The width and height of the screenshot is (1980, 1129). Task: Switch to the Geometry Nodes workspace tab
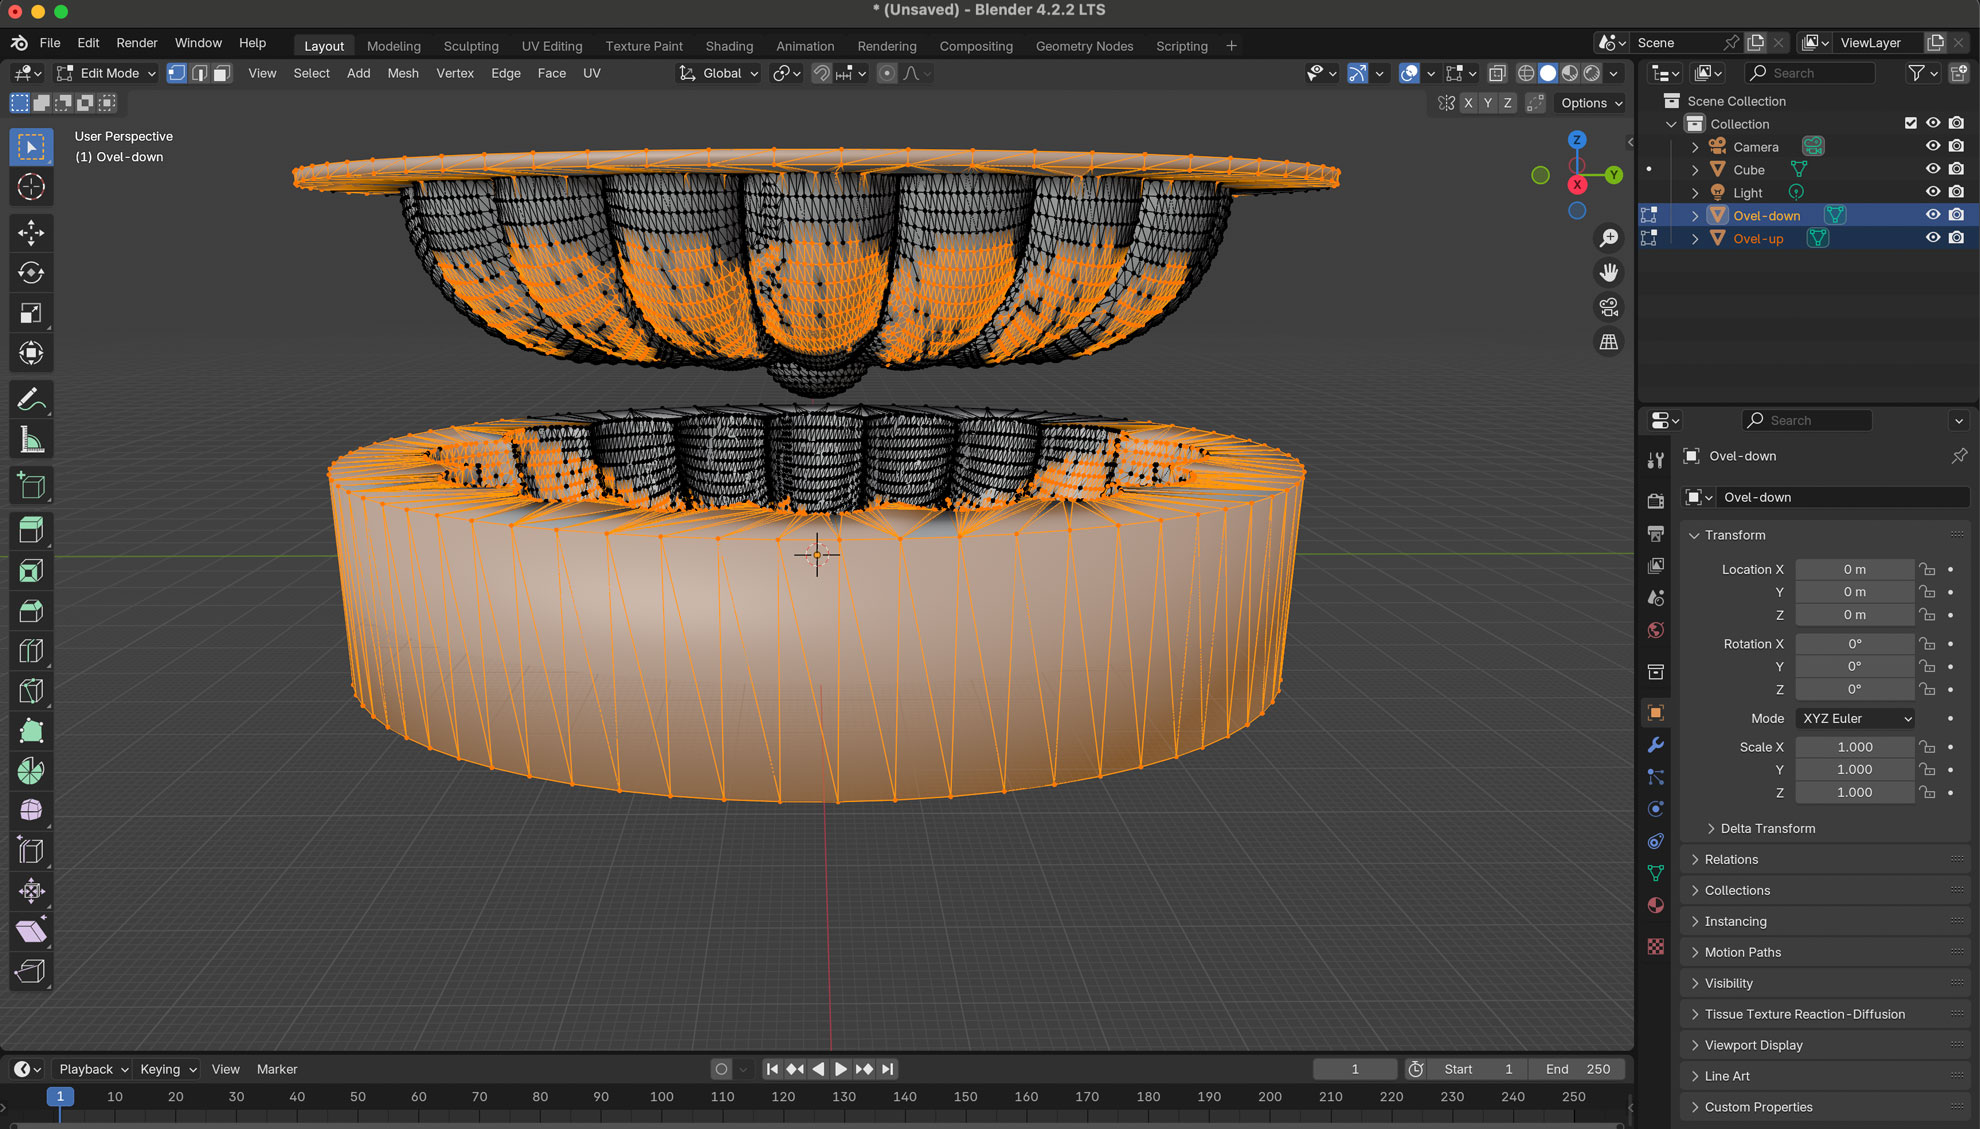pos(1084,46)
